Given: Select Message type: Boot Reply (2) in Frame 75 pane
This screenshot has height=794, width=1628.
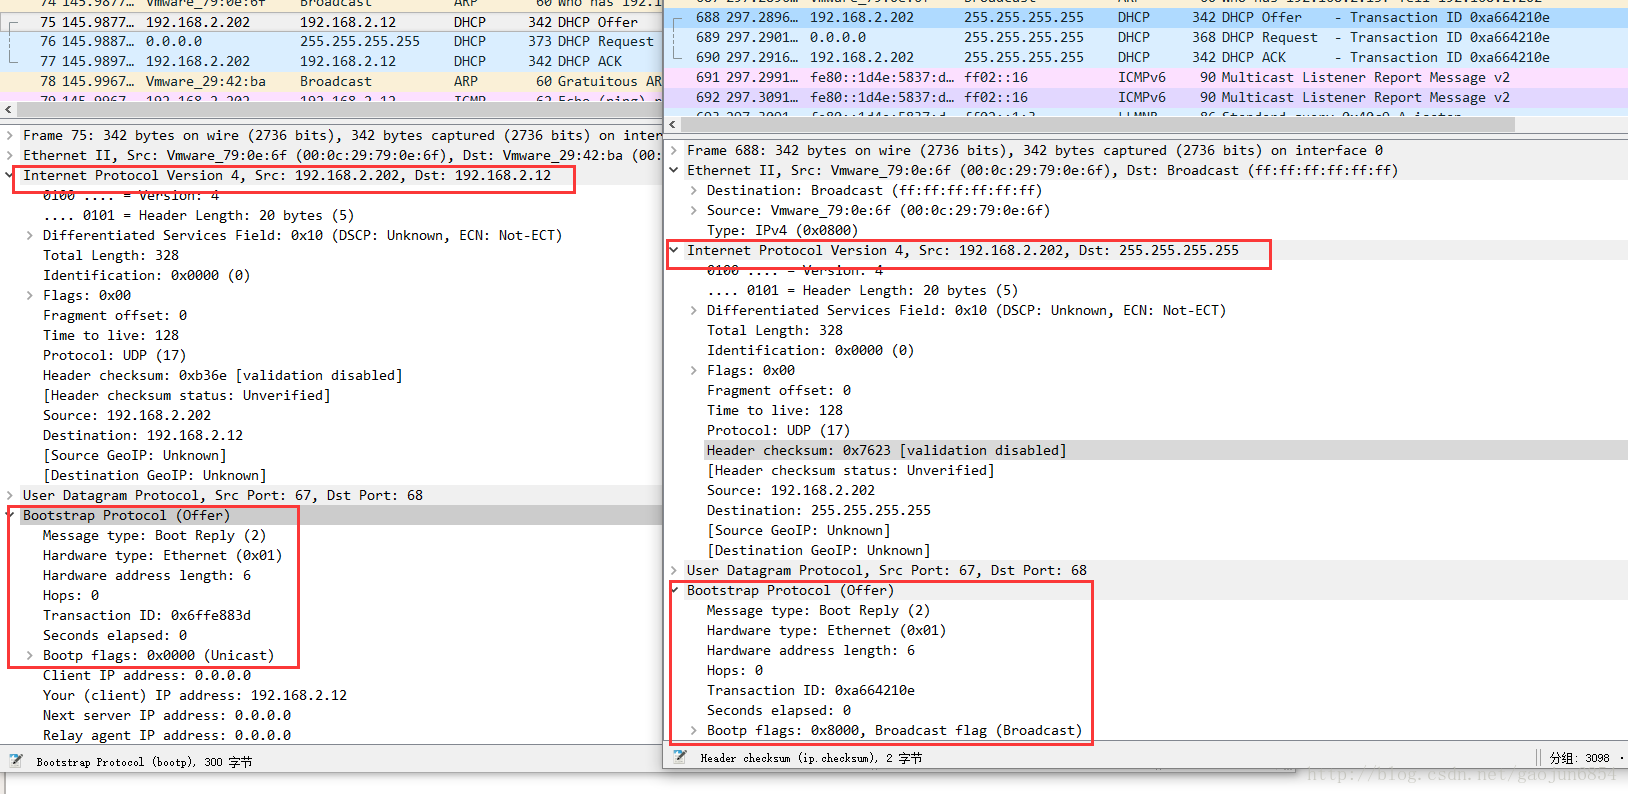Looking at the screenshot, I should [154, 535].
